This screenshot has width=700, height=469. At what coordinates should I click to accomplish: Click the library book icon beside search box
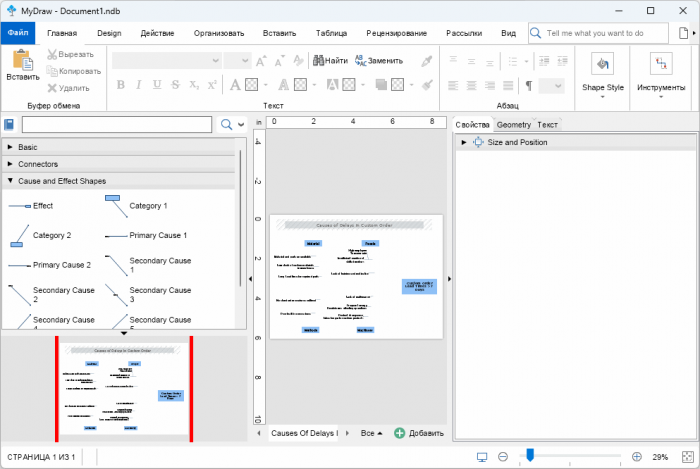(x=10, y=125)
